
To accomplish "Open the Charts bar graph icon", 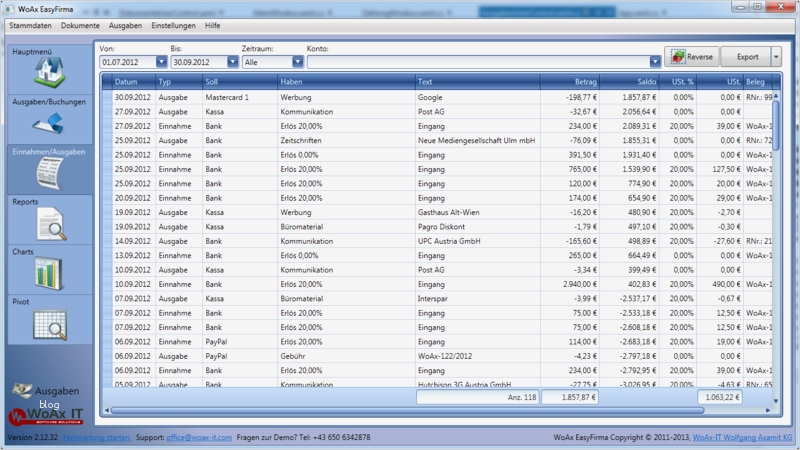I will (49, 273).
